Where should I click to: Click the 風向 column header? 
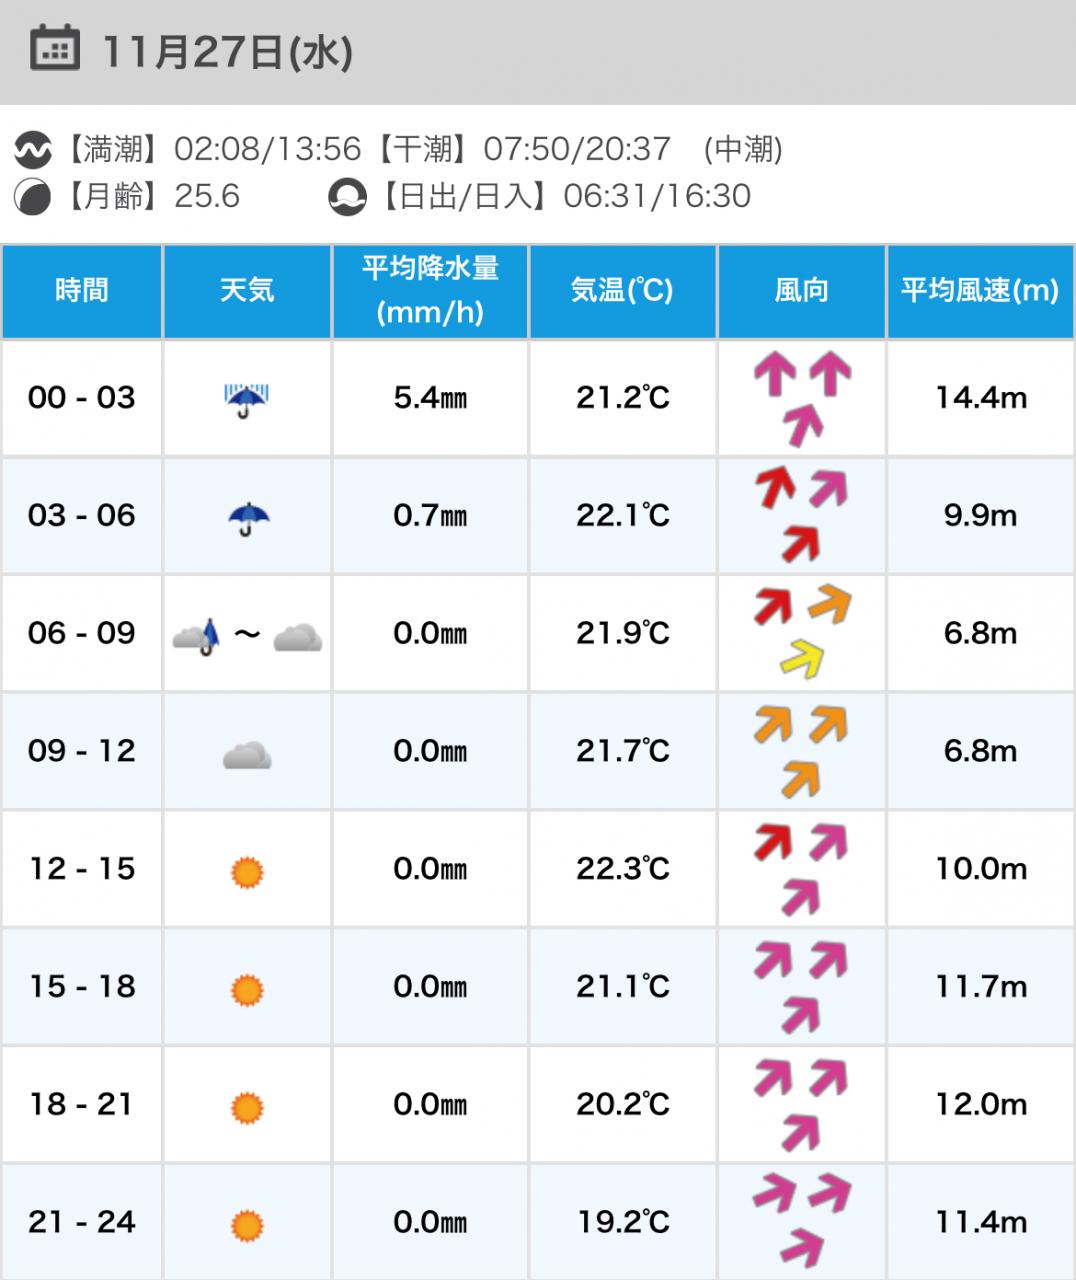point(802,291)
